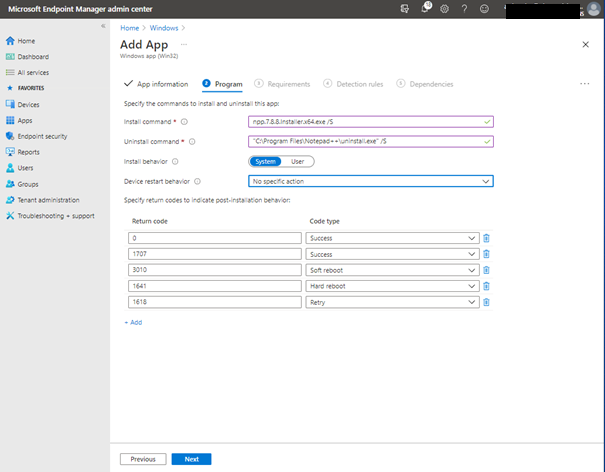Set install behavior to System

tap(265, 161)
